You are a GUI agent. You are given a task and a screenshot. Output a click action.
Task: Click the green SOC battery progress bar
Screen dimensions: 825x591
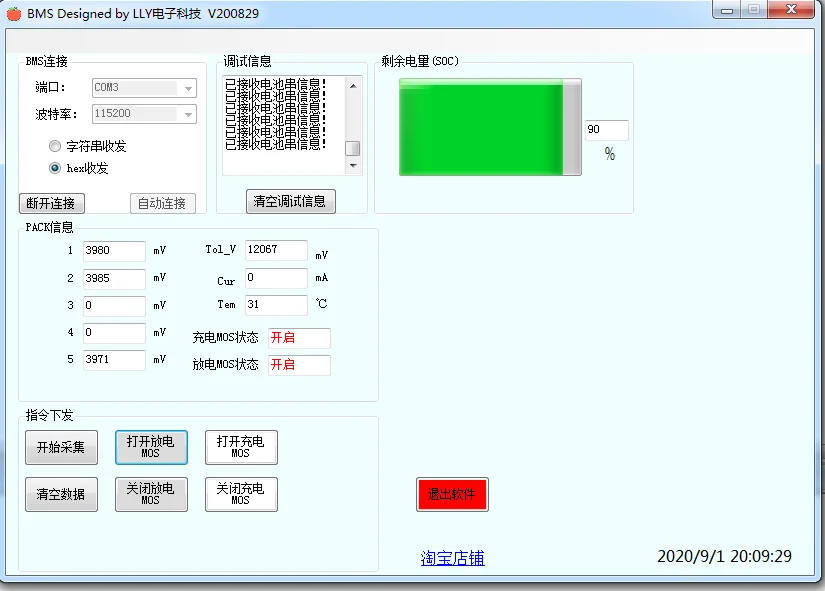click(490, 127)
